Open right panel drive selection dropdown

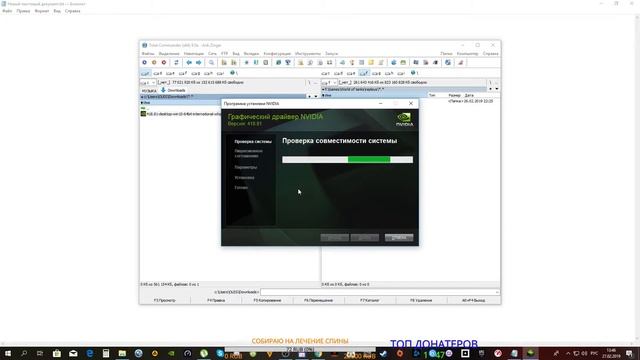[329, 82]
